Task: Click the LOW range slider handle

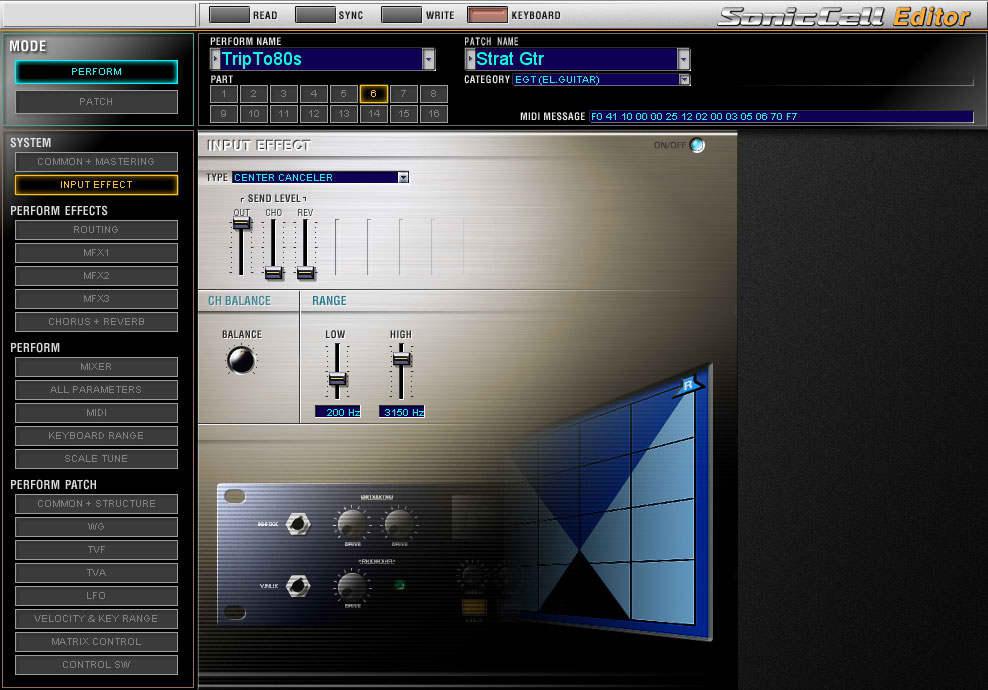Action: click(x=337, y=379)
